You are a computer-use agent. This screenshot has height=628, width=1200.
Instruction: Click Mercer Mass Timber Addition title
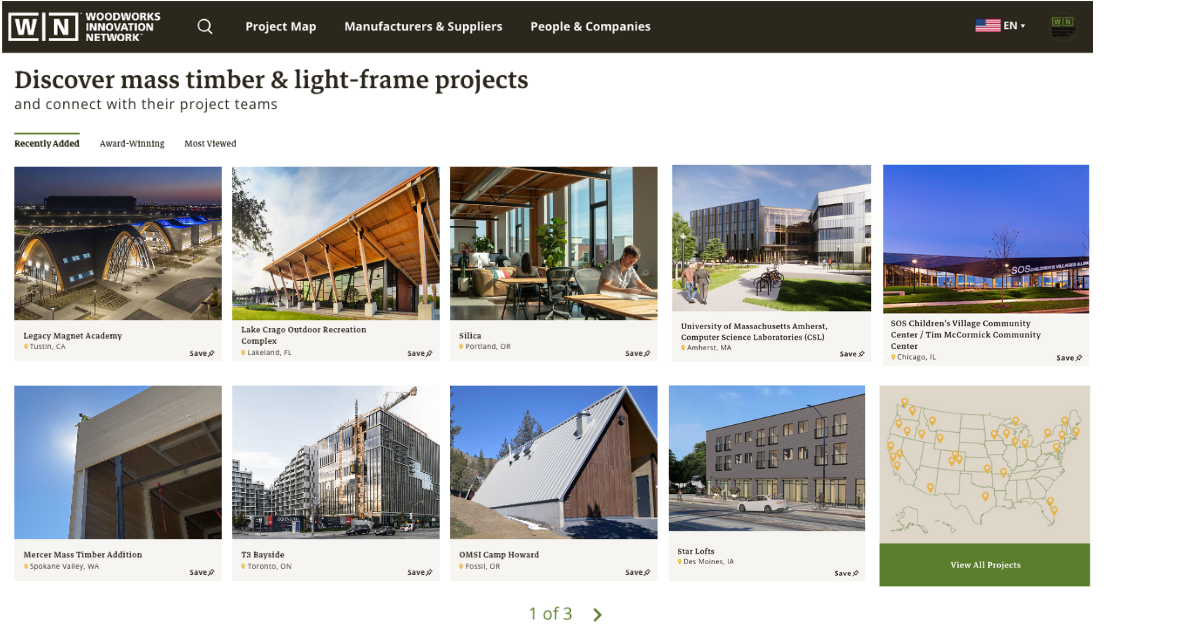(83, 555)
